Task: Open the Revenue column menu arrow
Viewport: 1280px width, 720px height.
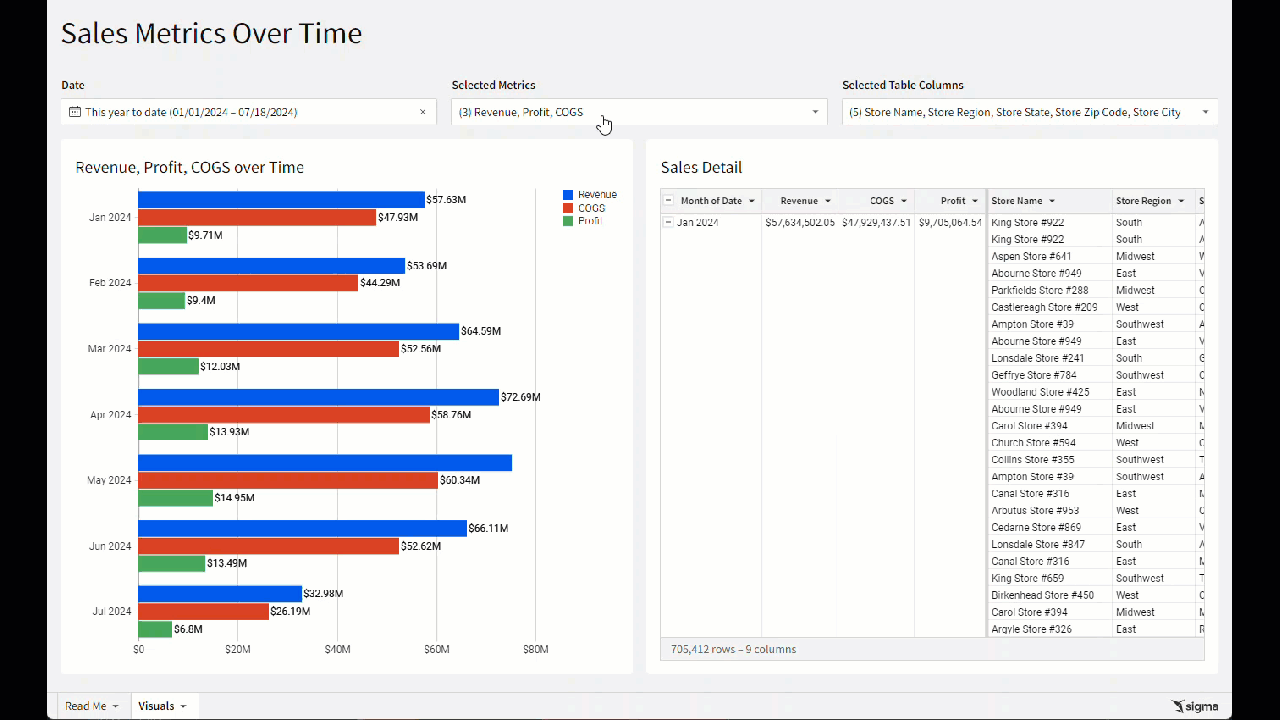Action: coord(828,201)
